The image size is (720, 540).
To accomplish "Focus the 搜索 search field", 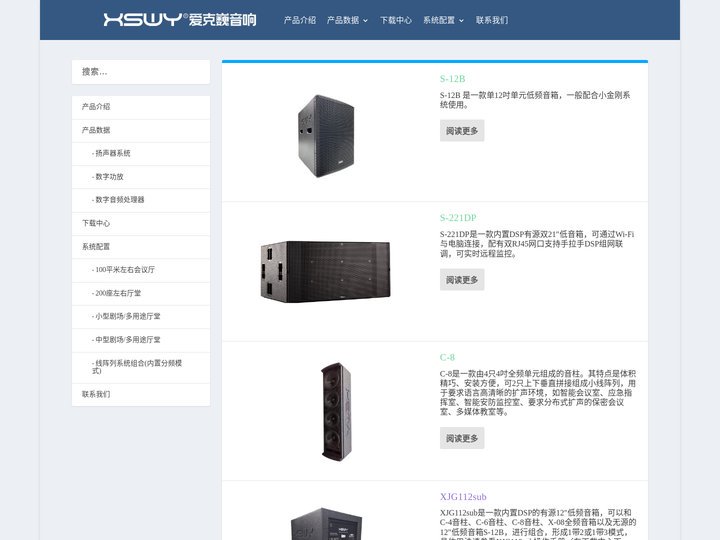I will click(x=141, y=72).
